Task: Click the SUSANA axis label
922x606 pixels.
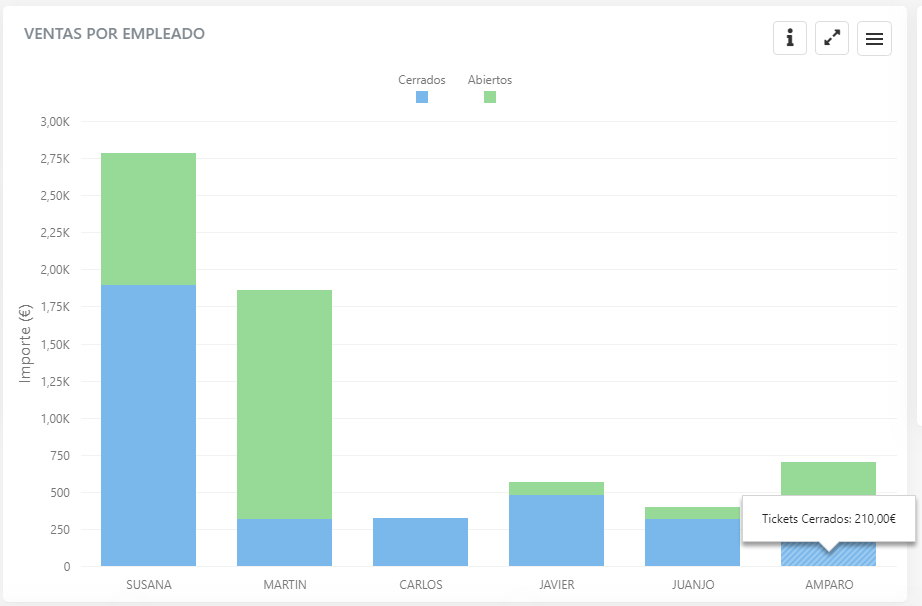Action: click(148, 585)
